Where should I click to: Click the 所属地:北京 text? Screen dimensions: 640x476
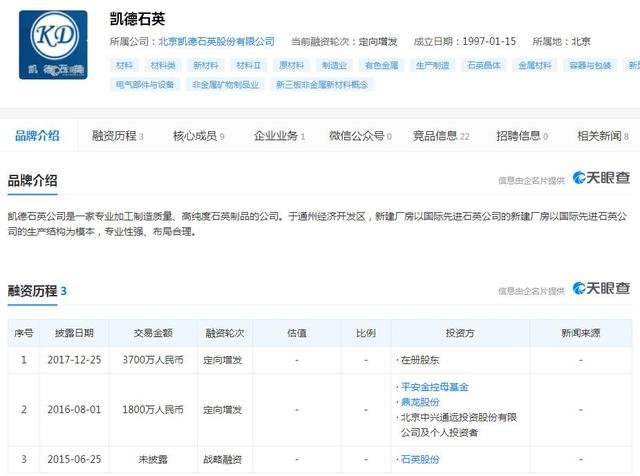[x=561, y=41]
